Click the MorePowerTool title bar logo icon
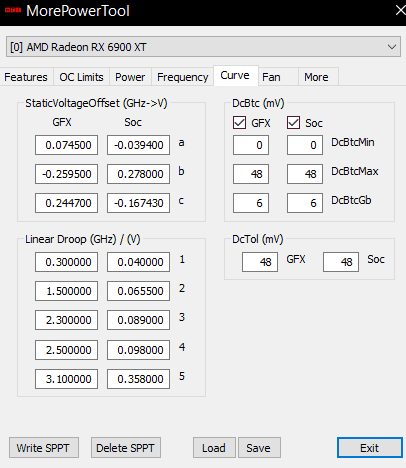This screenshot has height=468, width=406. [13, 10]
